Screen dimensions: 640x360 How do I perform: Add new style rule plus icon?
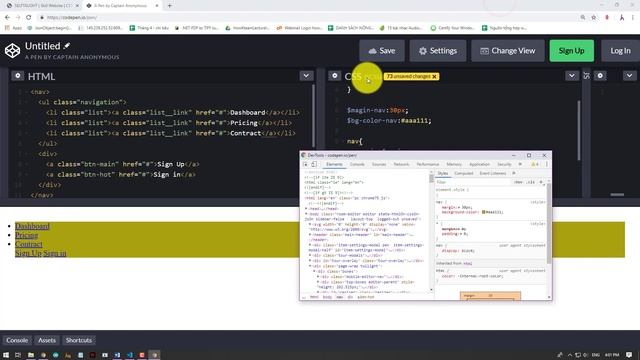[x=541, y=182]
